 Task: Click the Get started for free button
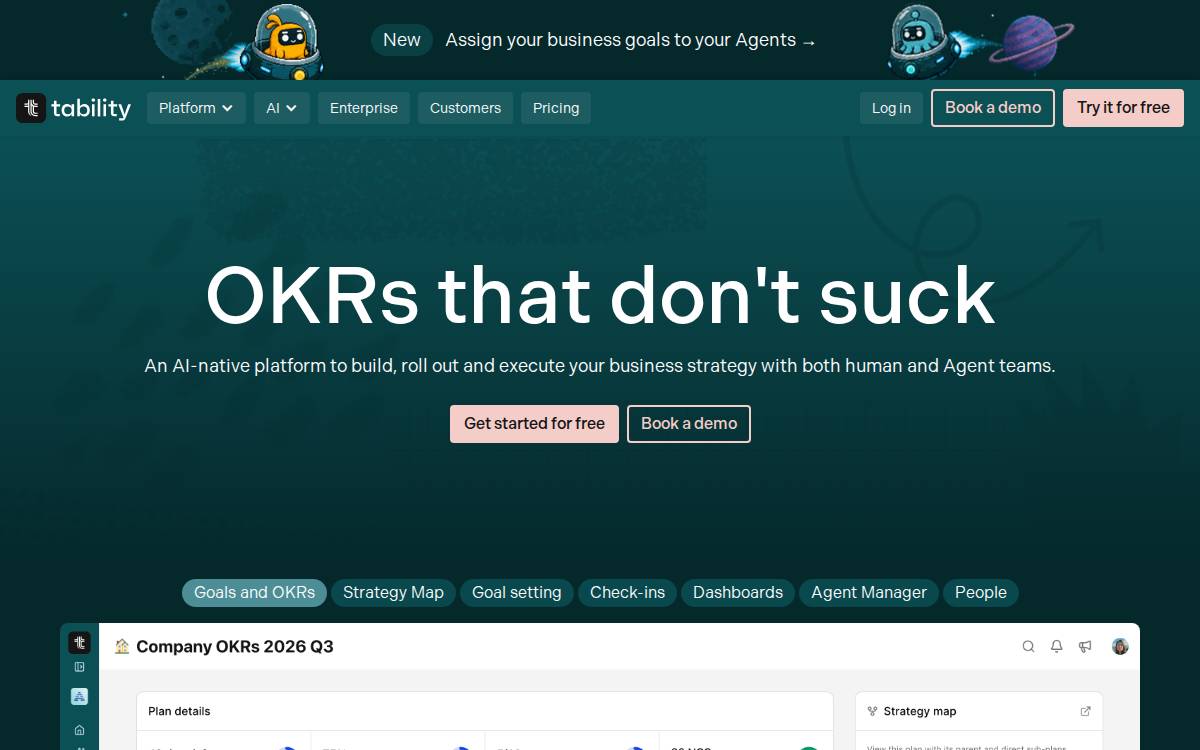(534, 424)
